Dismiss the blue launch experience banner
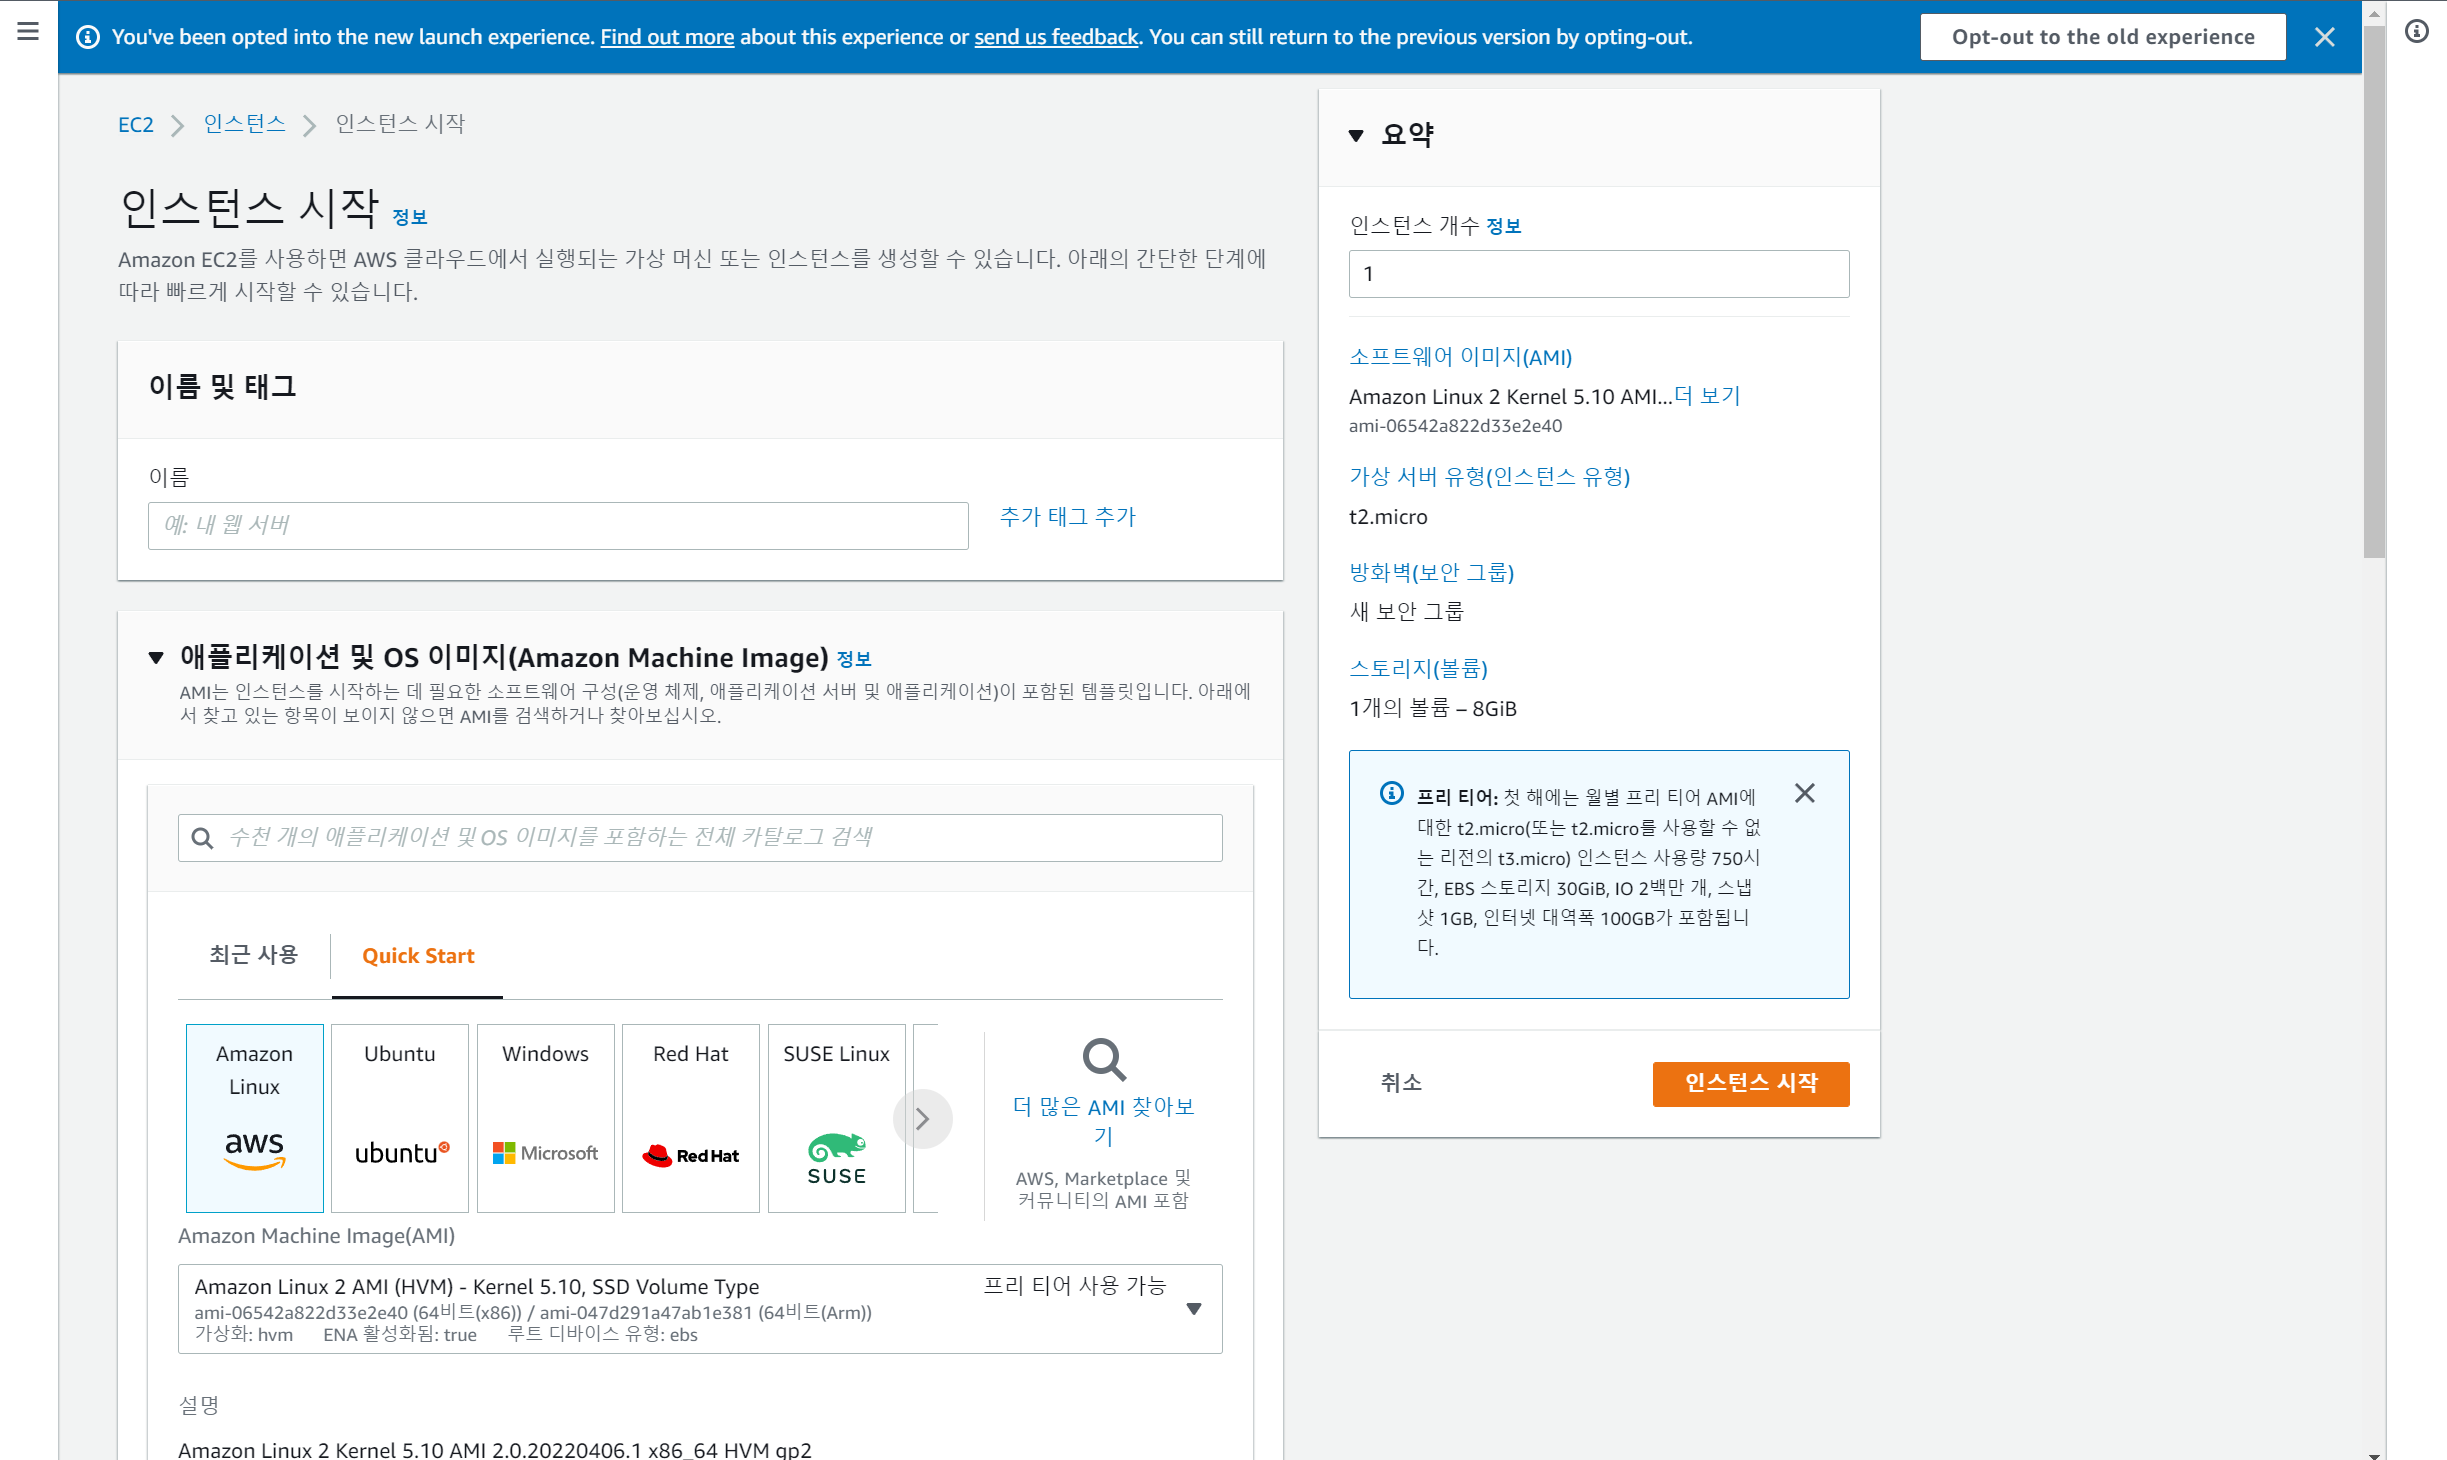 pos(2324,37)
